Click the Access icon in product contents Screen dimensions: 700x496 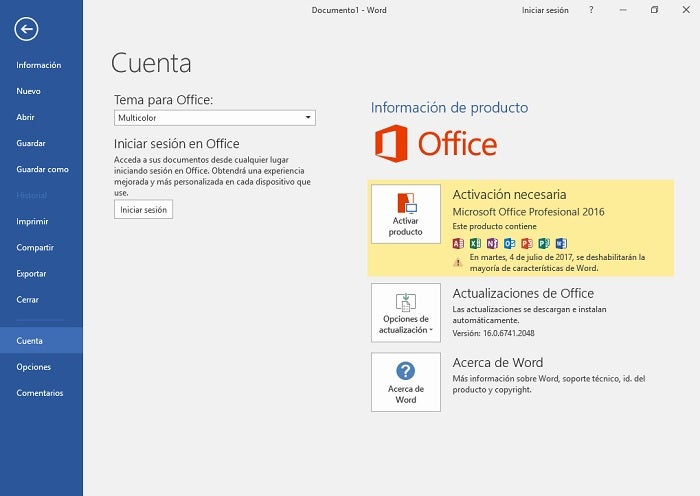pos(458,243)
